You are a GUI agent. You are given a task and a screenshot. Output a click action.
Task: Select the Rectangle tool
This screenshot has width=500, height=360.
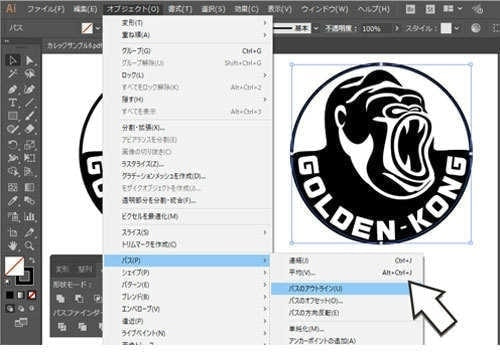click(13, 116)
